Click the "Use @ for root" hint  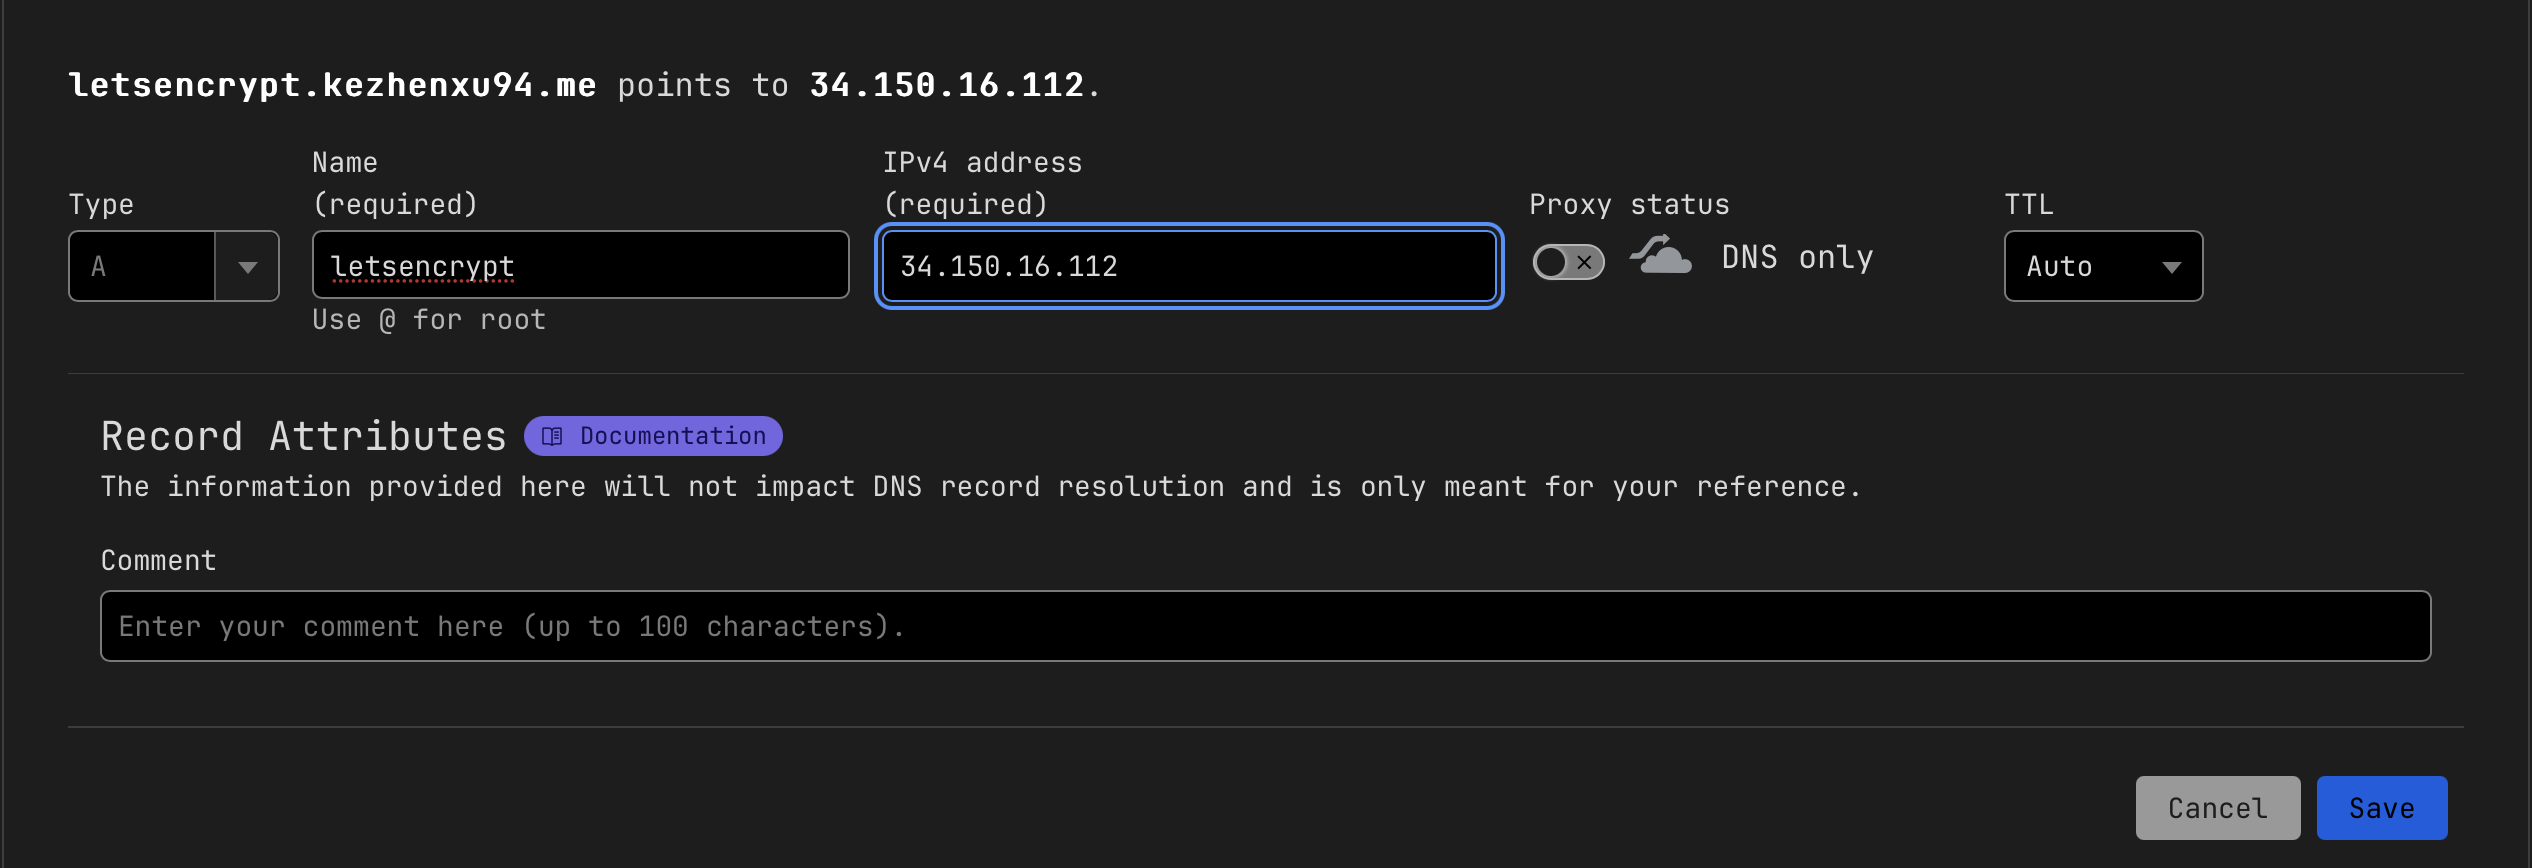429,320
